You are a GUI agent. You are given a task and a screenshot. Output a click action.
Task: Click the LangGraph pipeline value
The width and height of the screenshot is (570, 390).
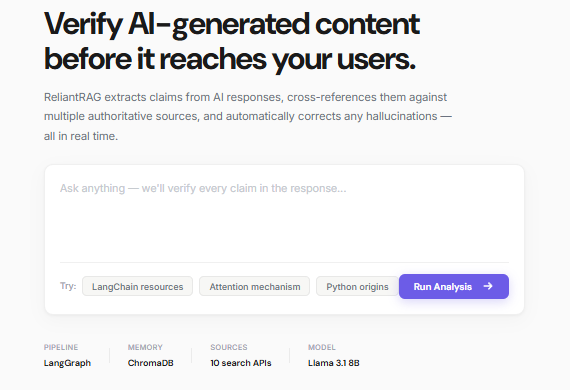(67, 363)
